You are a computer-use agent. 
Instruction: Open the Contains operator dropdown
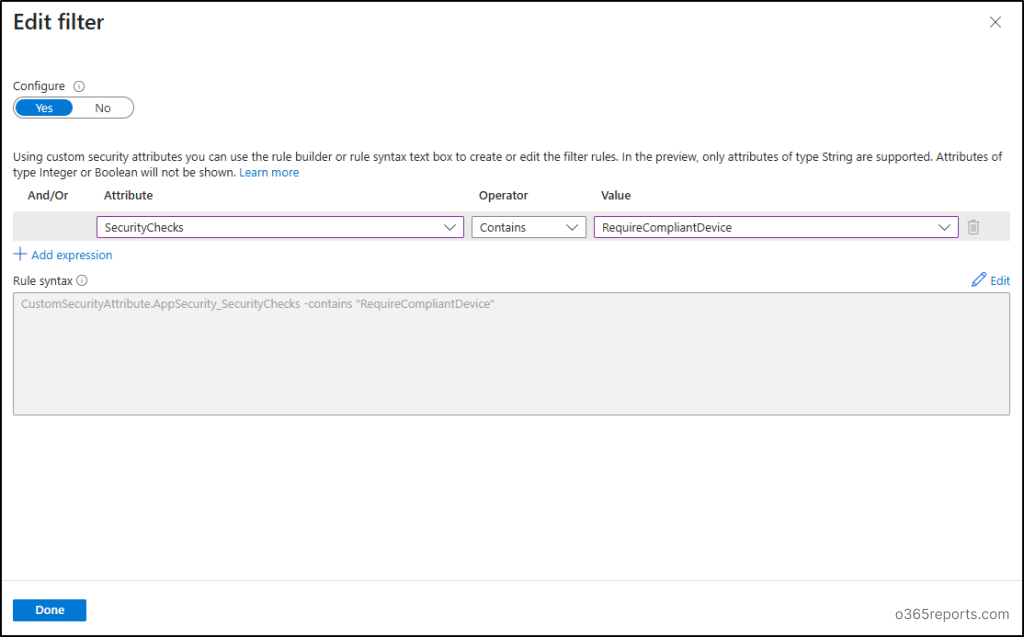529,227
